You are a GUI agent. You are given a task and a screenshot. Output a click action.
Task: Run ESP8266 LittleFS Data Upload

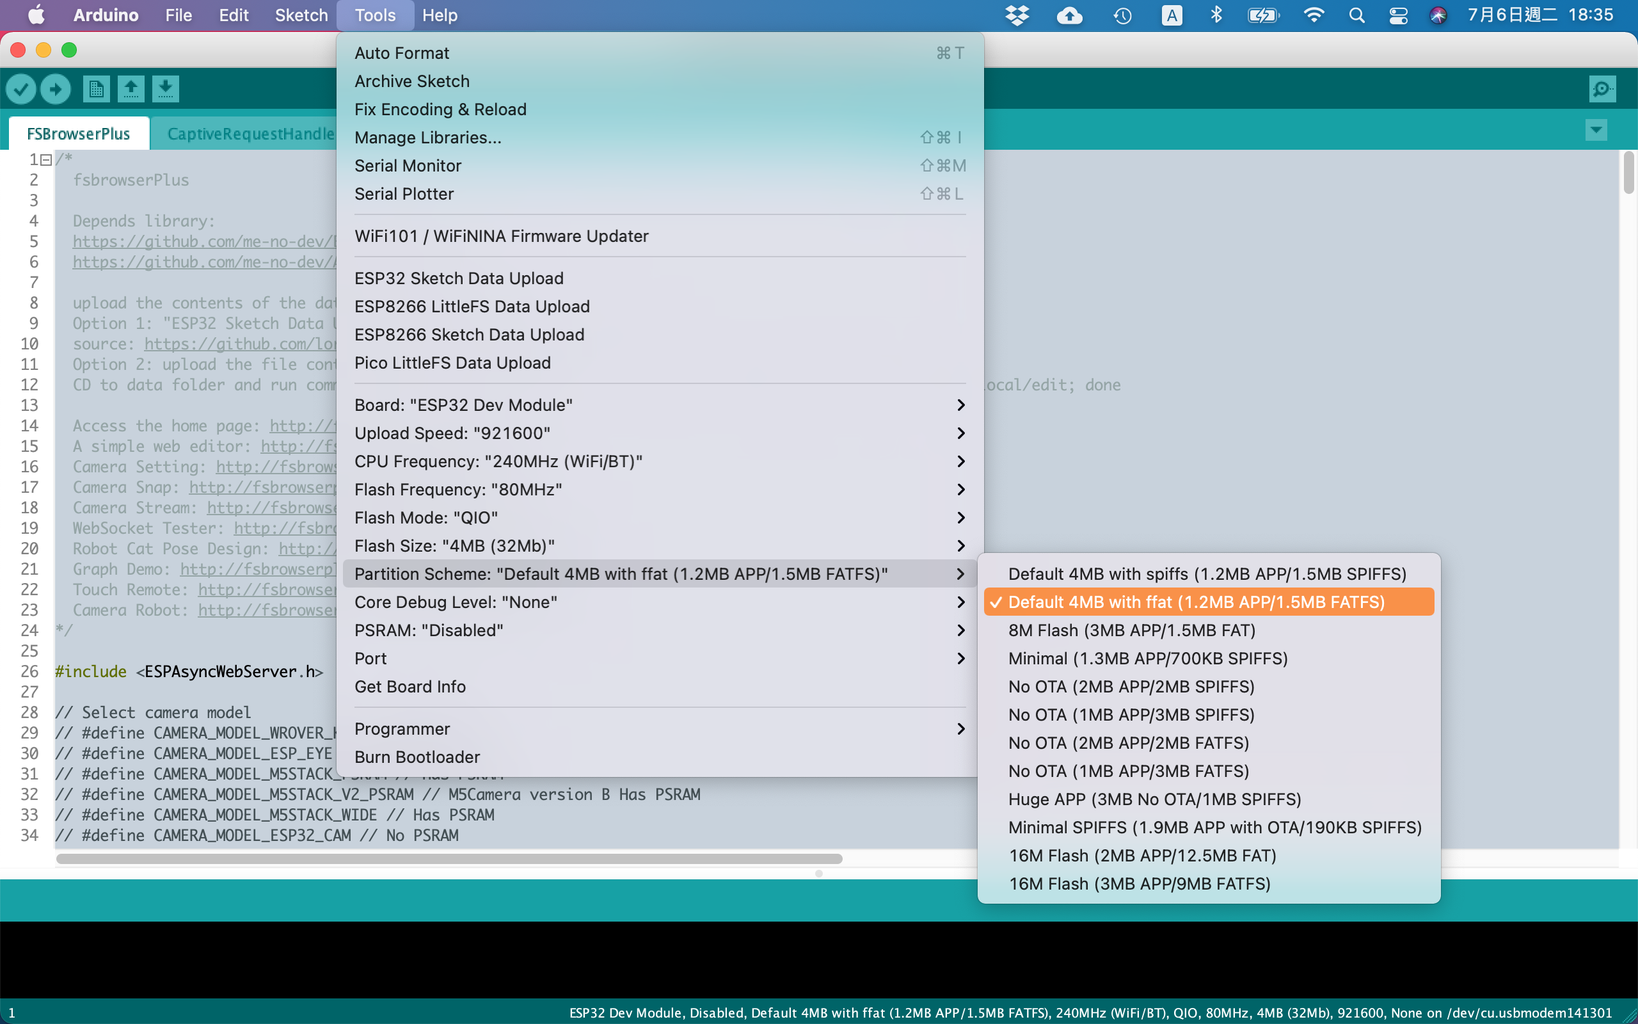[659, 306]
